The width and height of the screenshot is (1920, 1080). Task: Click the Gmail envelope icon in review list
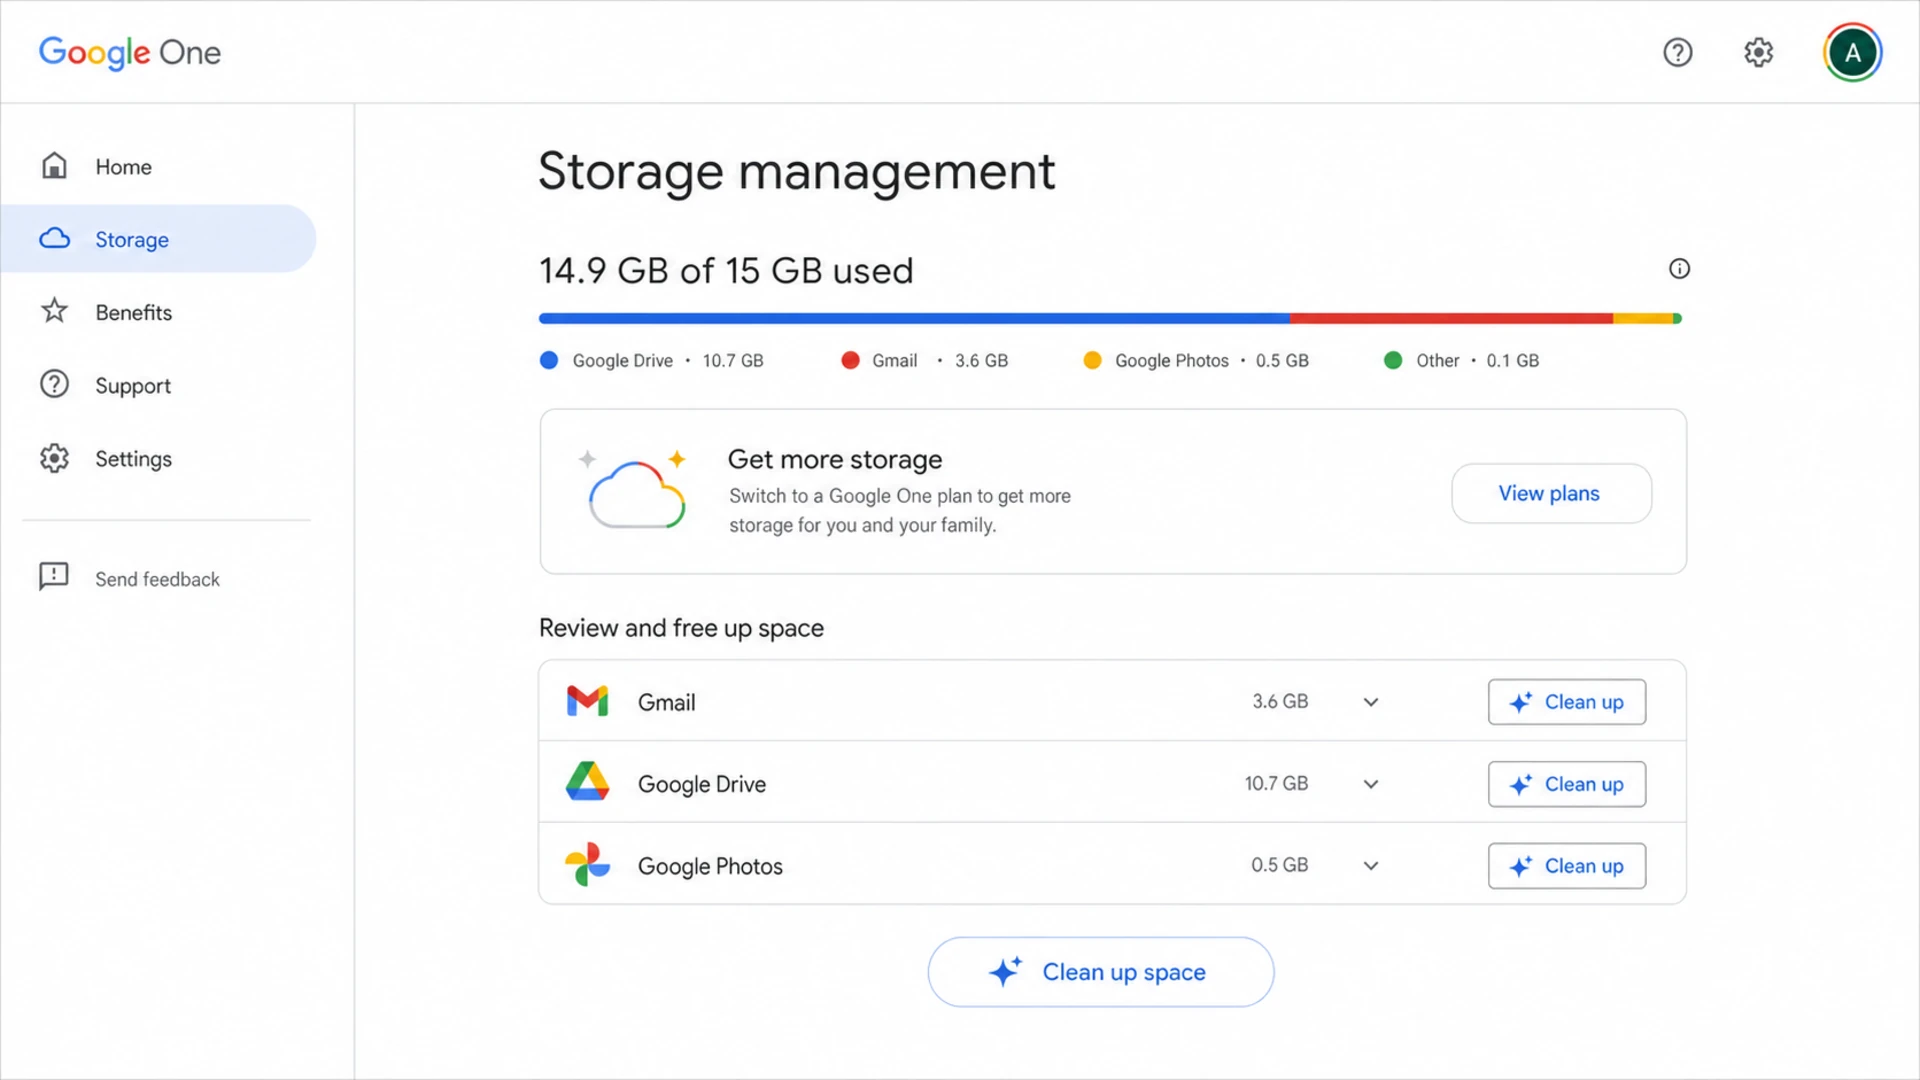(x=587, y=701)
